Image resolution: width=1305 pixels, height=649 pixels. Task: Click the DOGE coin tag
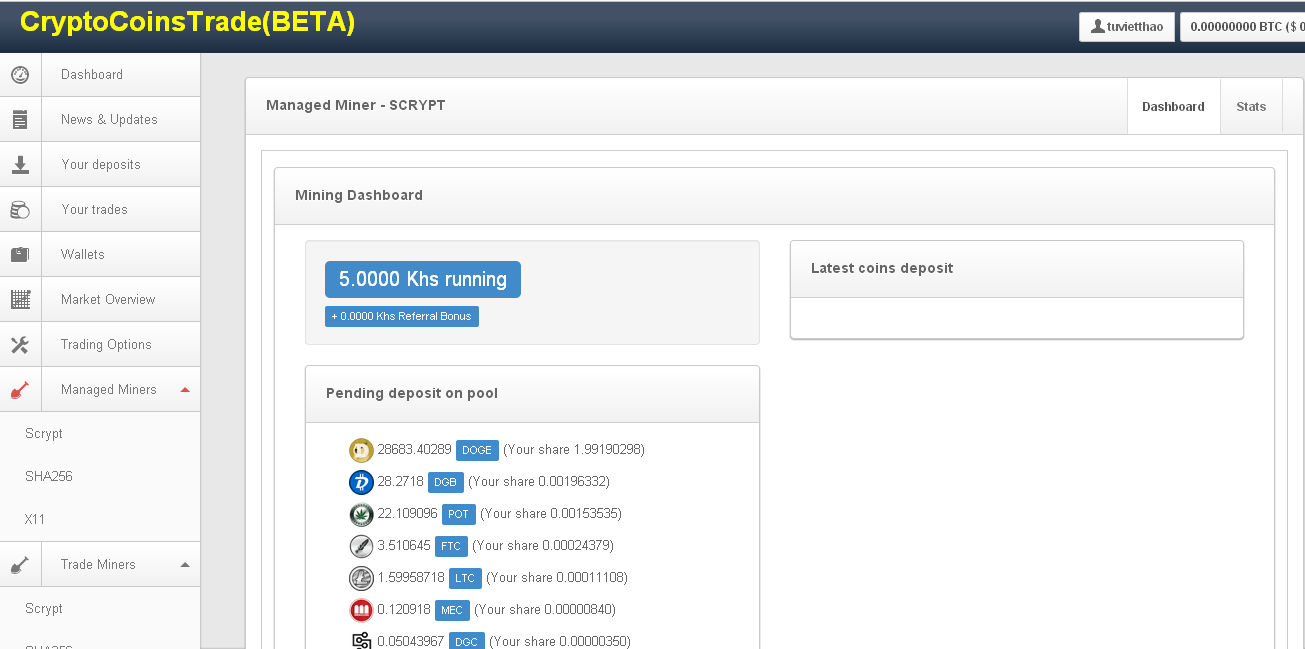(x=477, y=450)
